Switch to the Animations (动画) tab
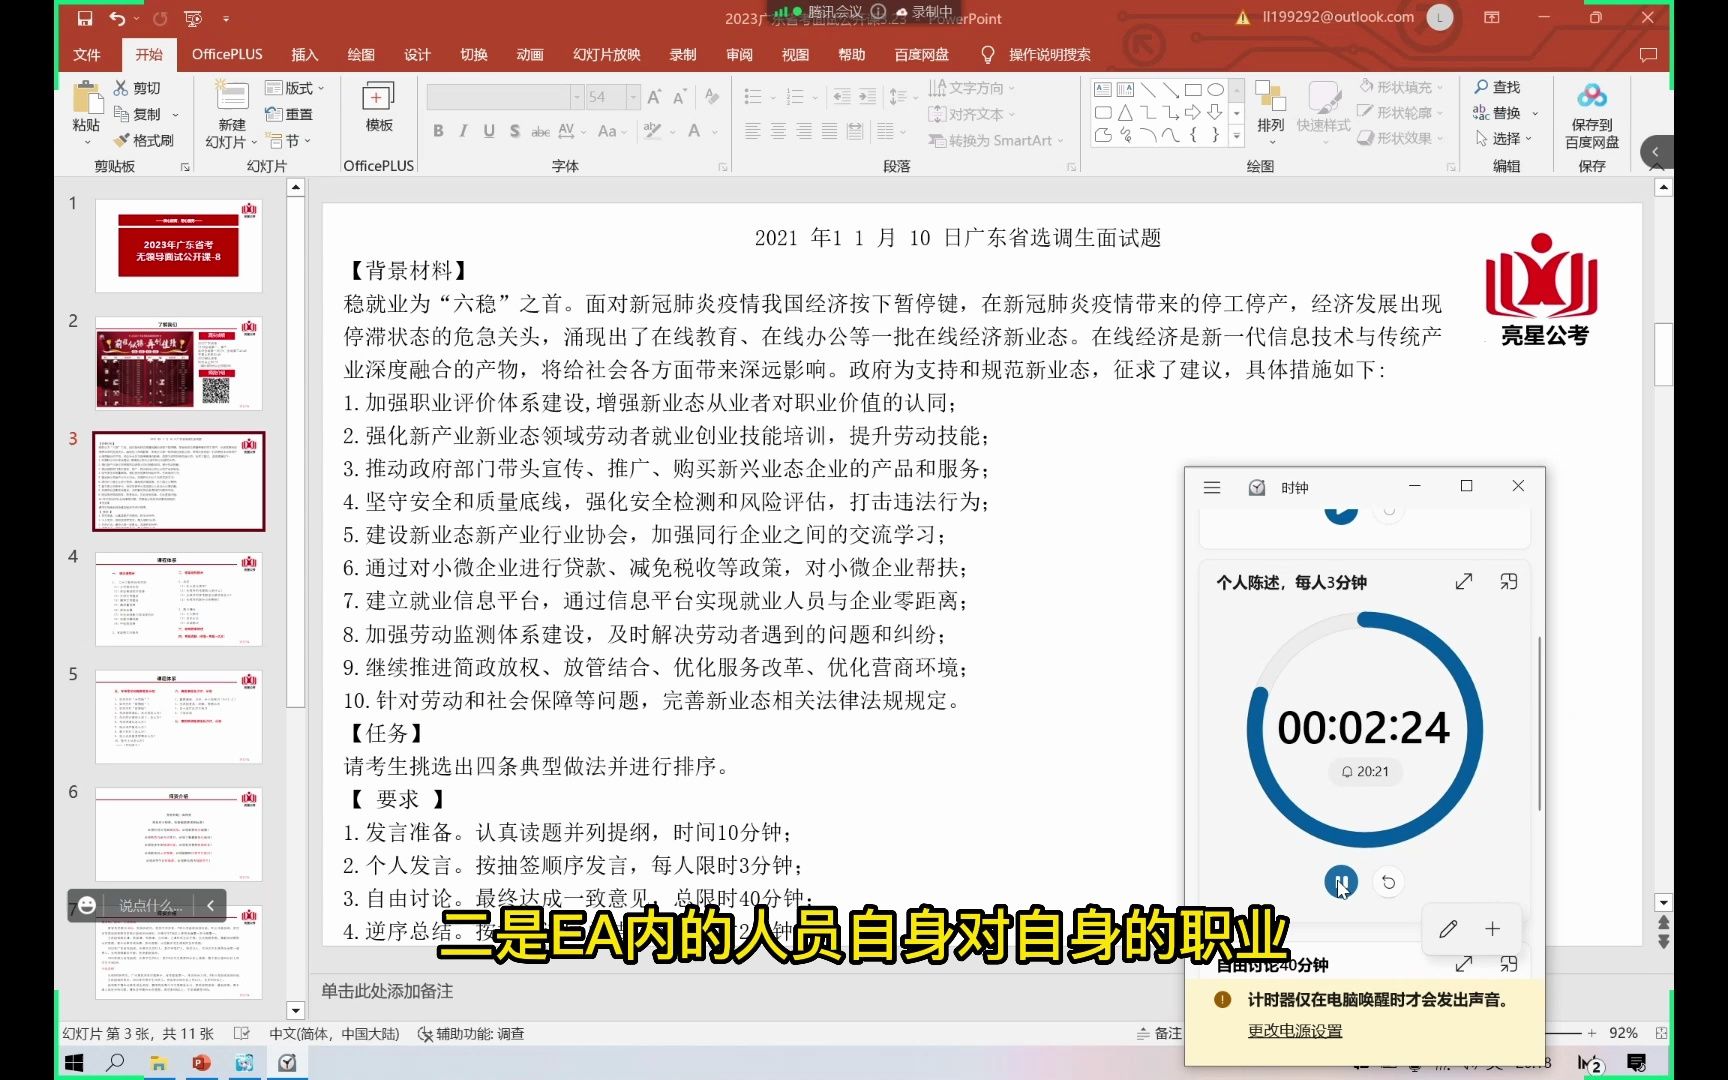This screenshot has width=1728, height=1080. [530, 55]
